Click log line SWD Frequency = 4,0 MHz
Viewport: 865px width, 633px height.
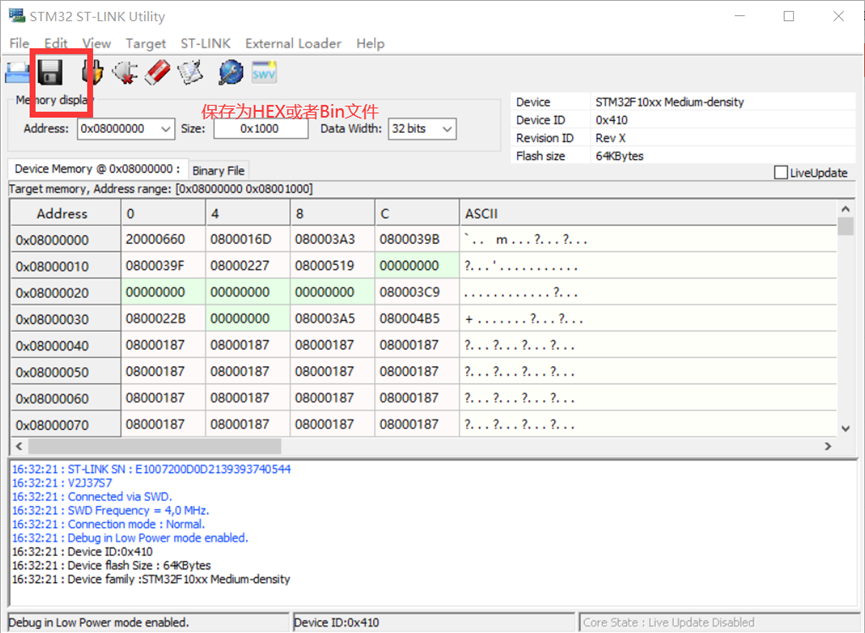111,510
